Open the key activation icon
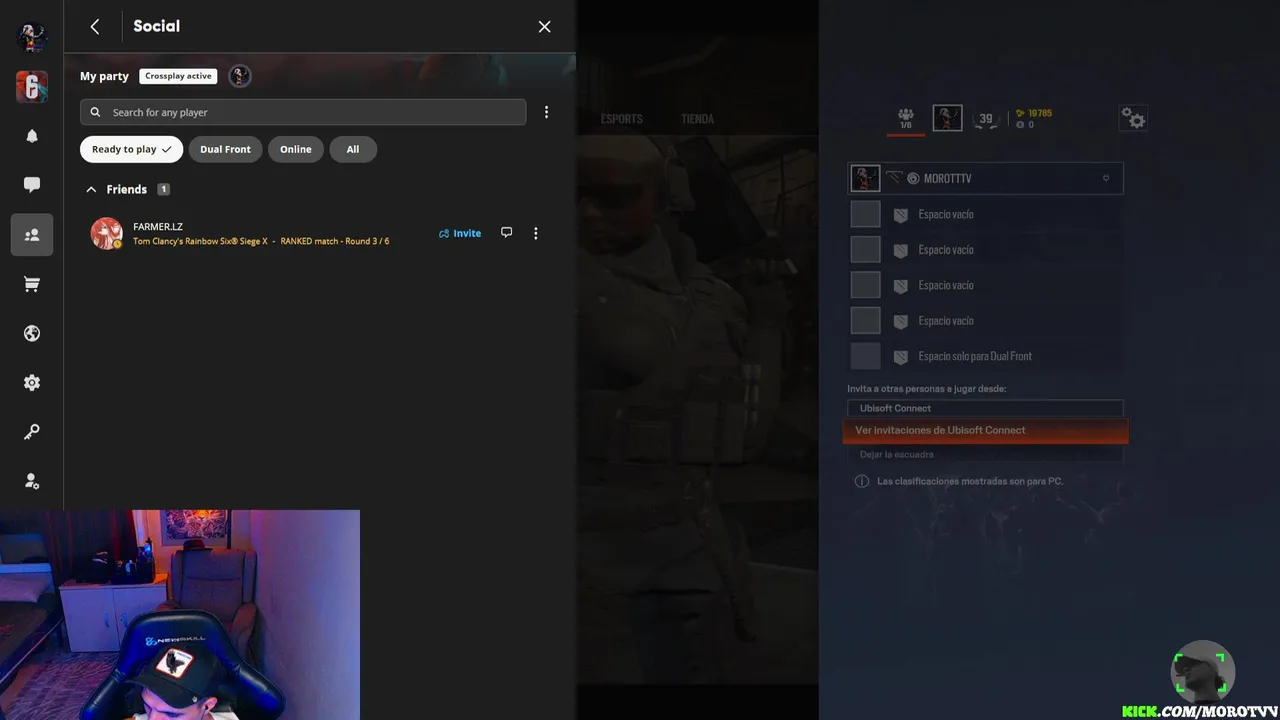Screen dimensions: 1280x720 [x=32, y=432]
